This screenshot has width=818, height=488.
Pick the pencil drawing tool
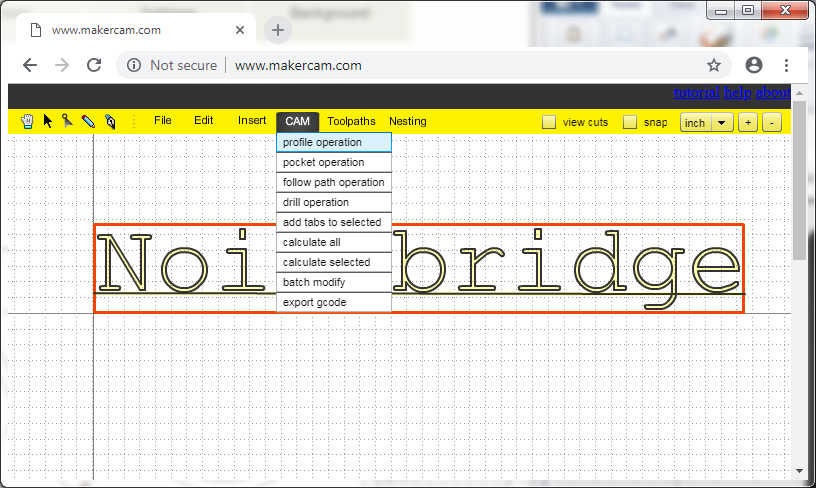(88, 121)
